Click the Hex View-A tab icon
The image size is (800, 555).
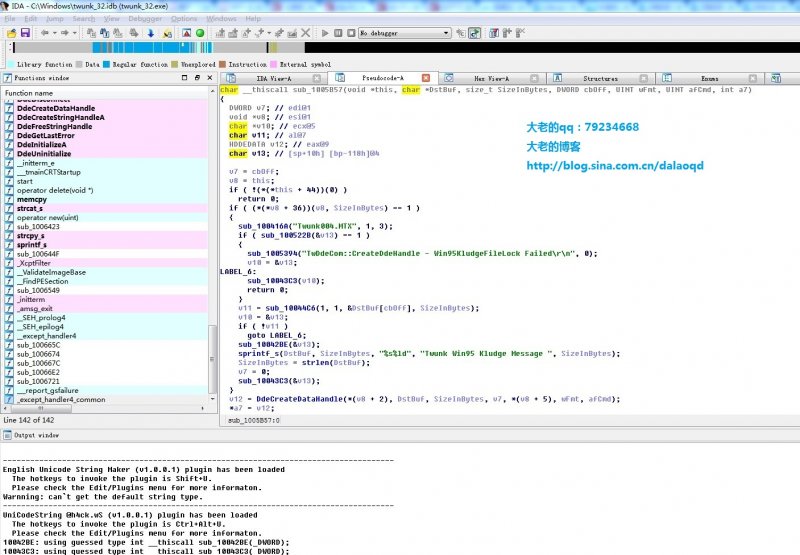449,78
